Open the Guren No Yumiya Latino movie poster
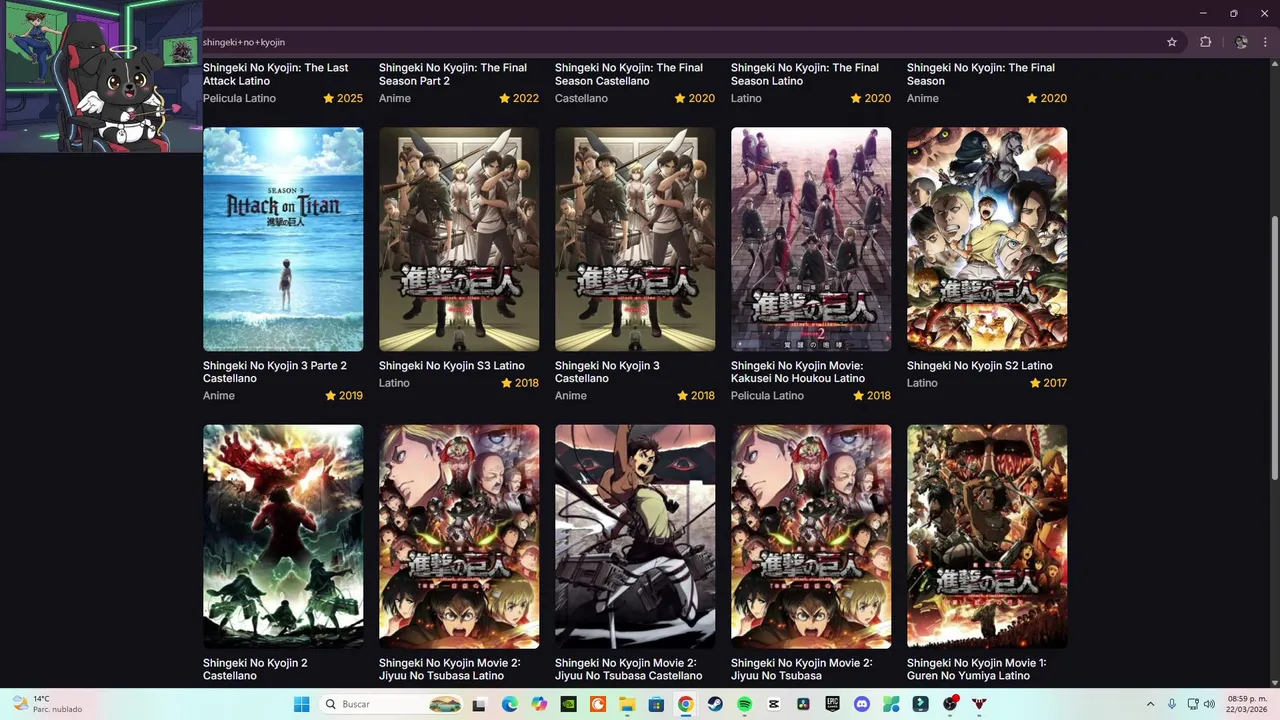 click(987, 537)
